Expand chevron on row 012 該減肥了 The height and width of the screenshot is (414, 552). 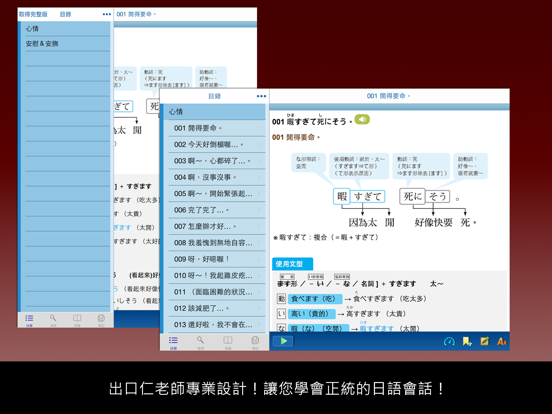tap(259, 308)
